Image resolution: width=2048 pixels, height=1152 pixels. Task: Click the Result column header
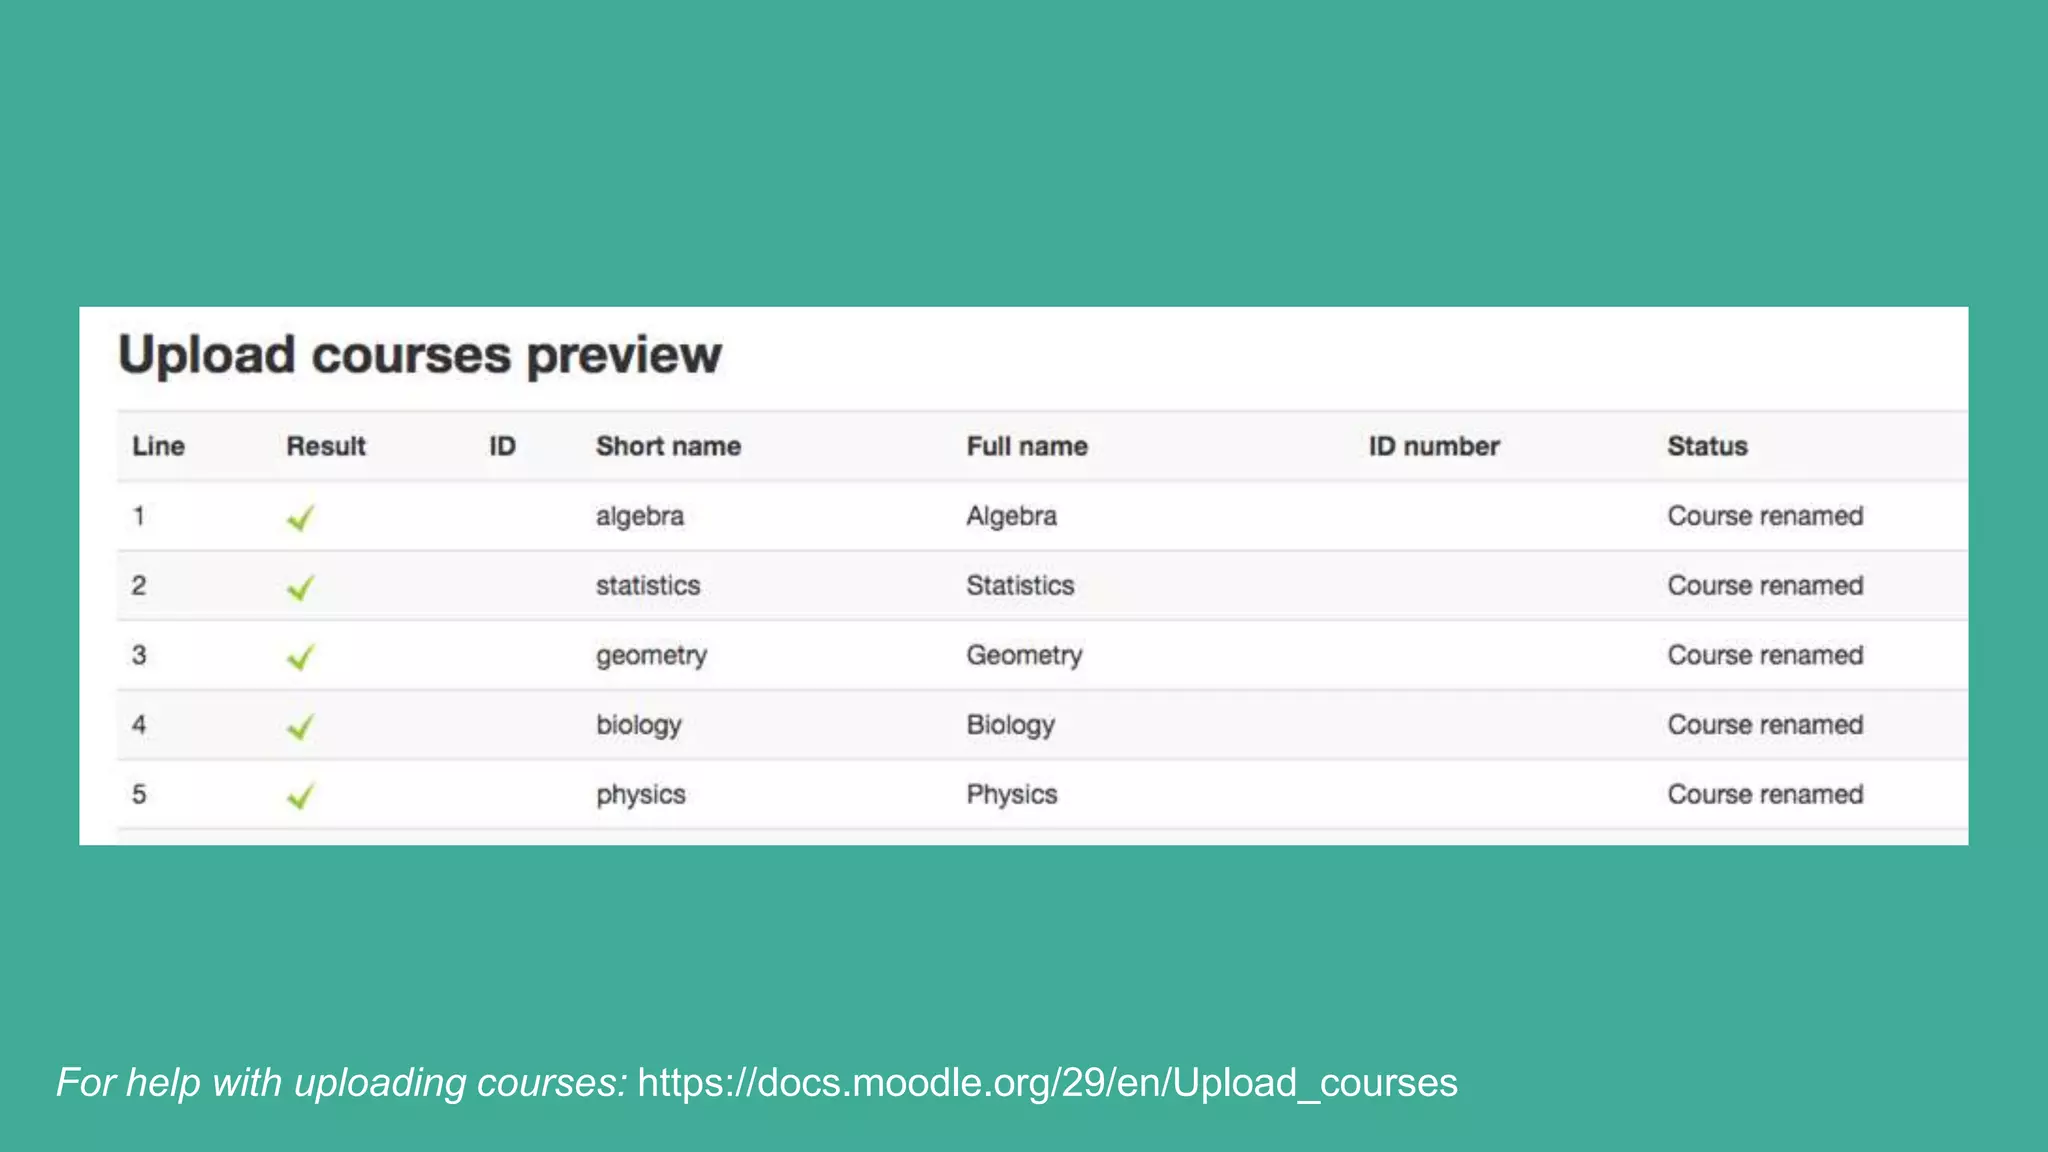326,446
